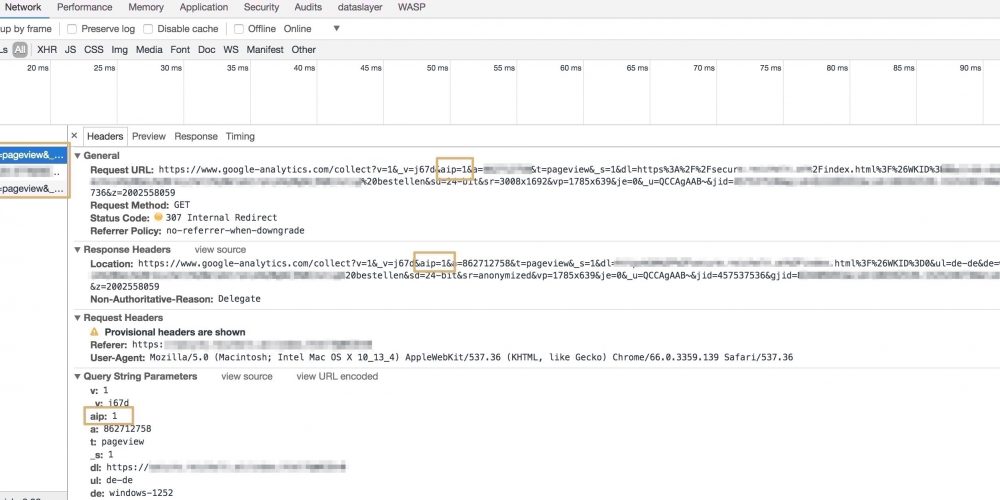Click the t parameter value pageview
The width and height of the screenshot is (1000, 500).
pyautogui.click(x=122, y=441)
